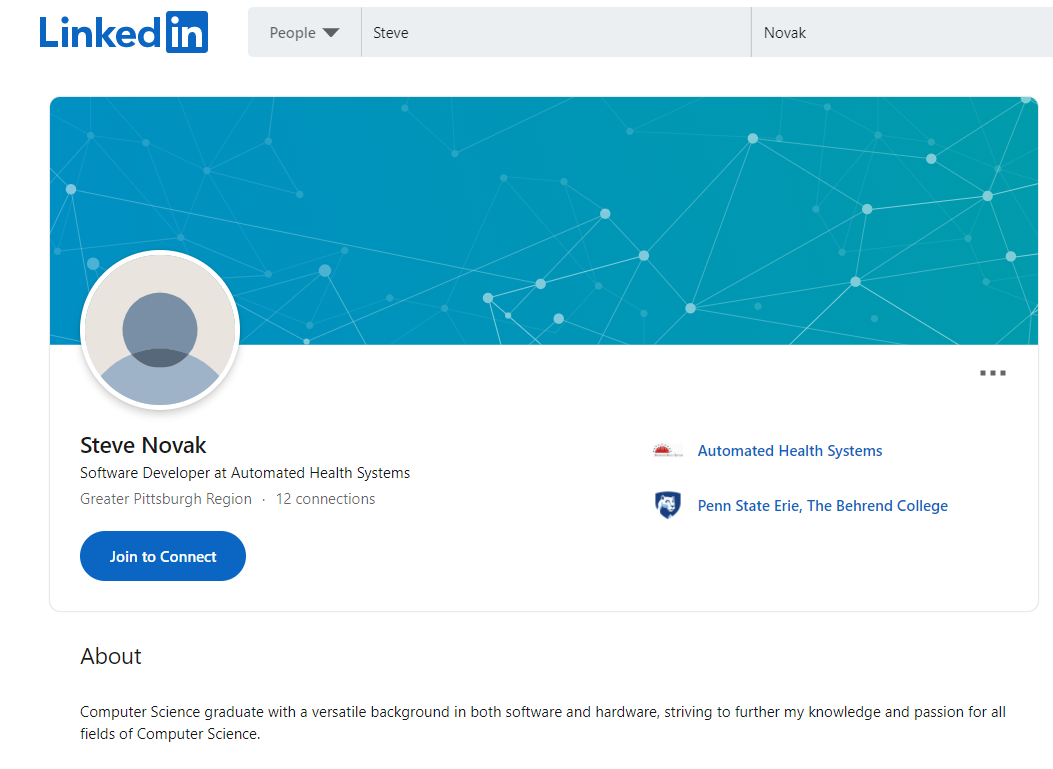
Task: Click the Computer Science graduate summary paragraph
Action: 543,723
